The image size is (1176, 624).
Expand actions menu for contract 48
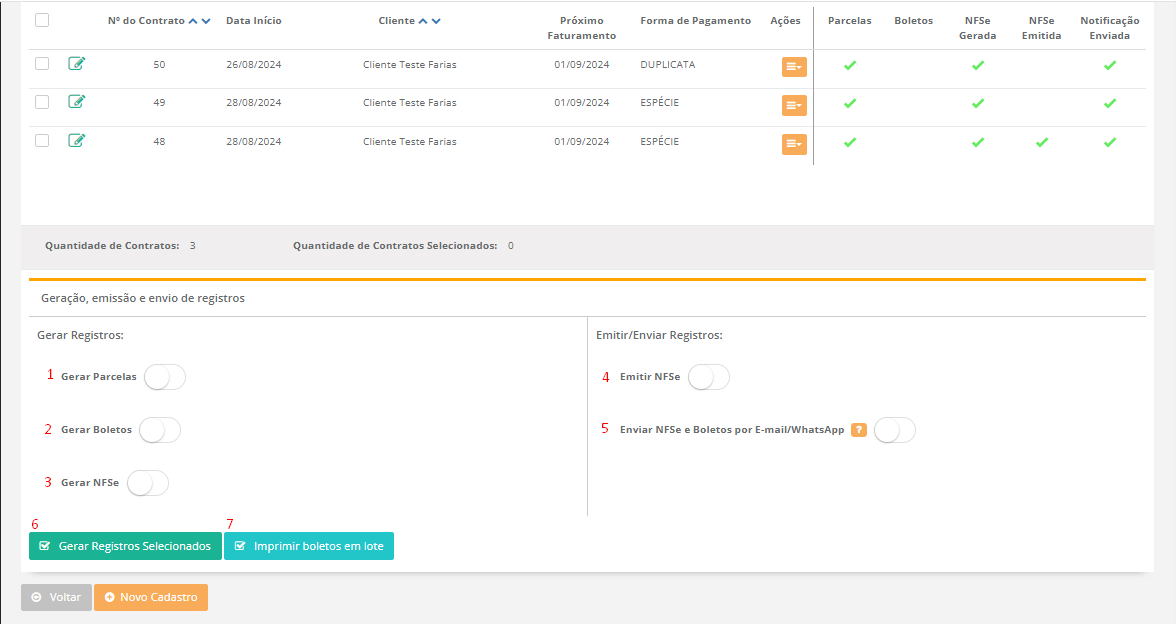click(x=794, y=144)
